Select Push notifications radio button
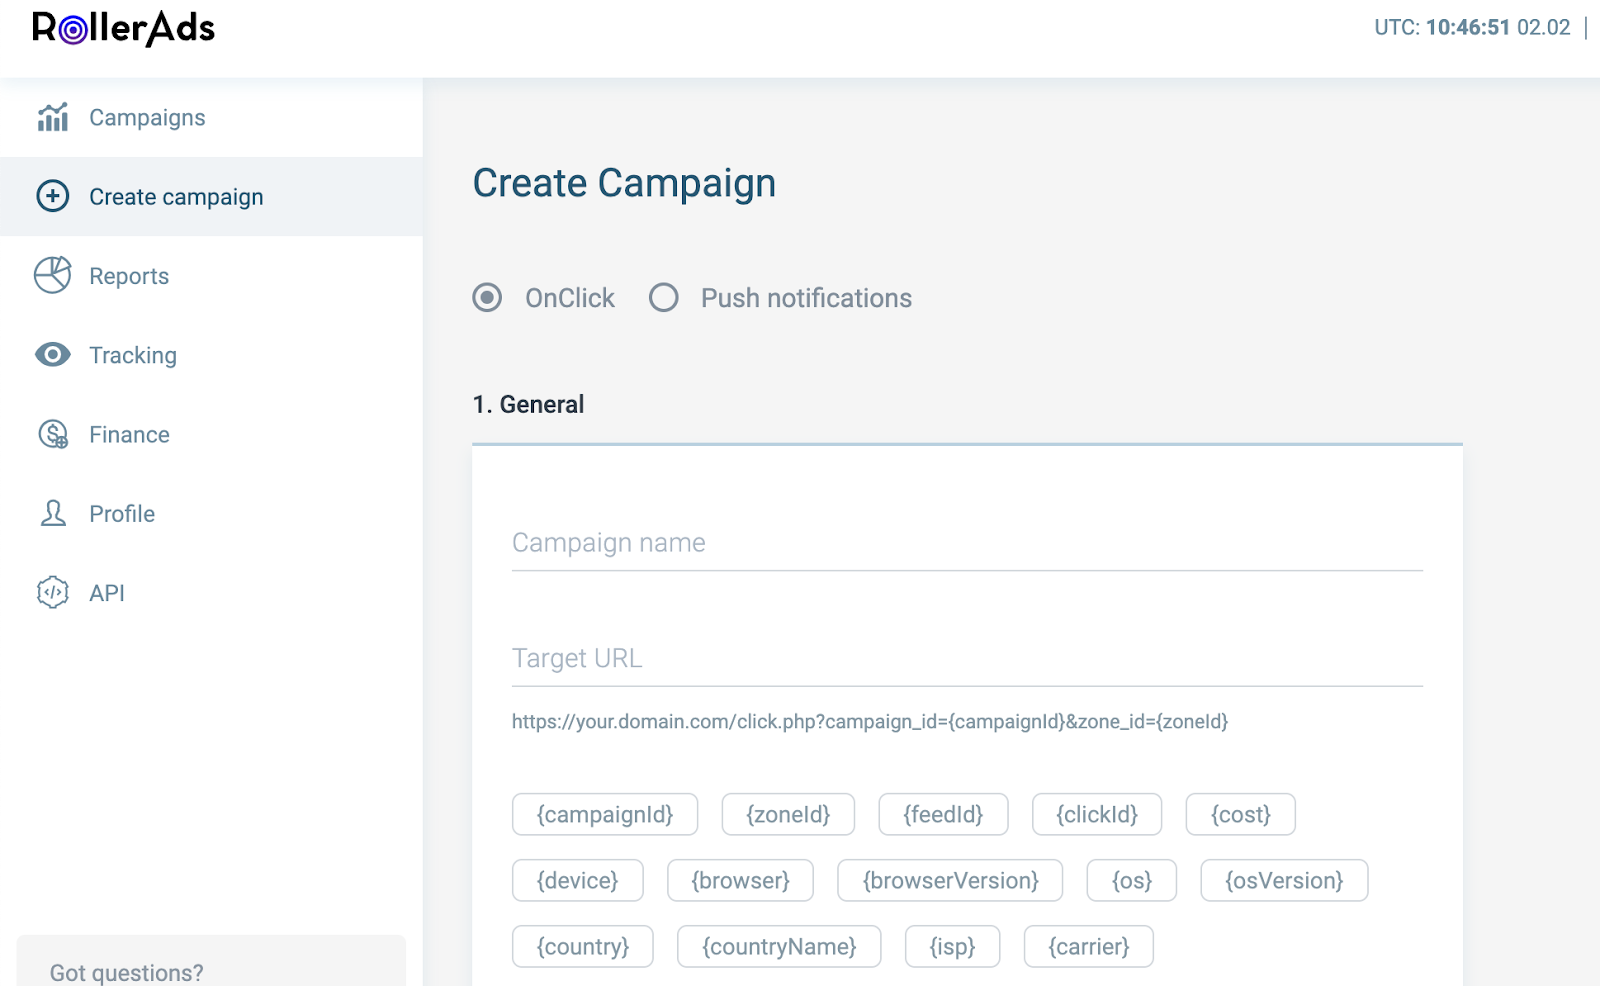Viewport: 1600px width, 986px height. pyautogui.click(x=663, y=298)
